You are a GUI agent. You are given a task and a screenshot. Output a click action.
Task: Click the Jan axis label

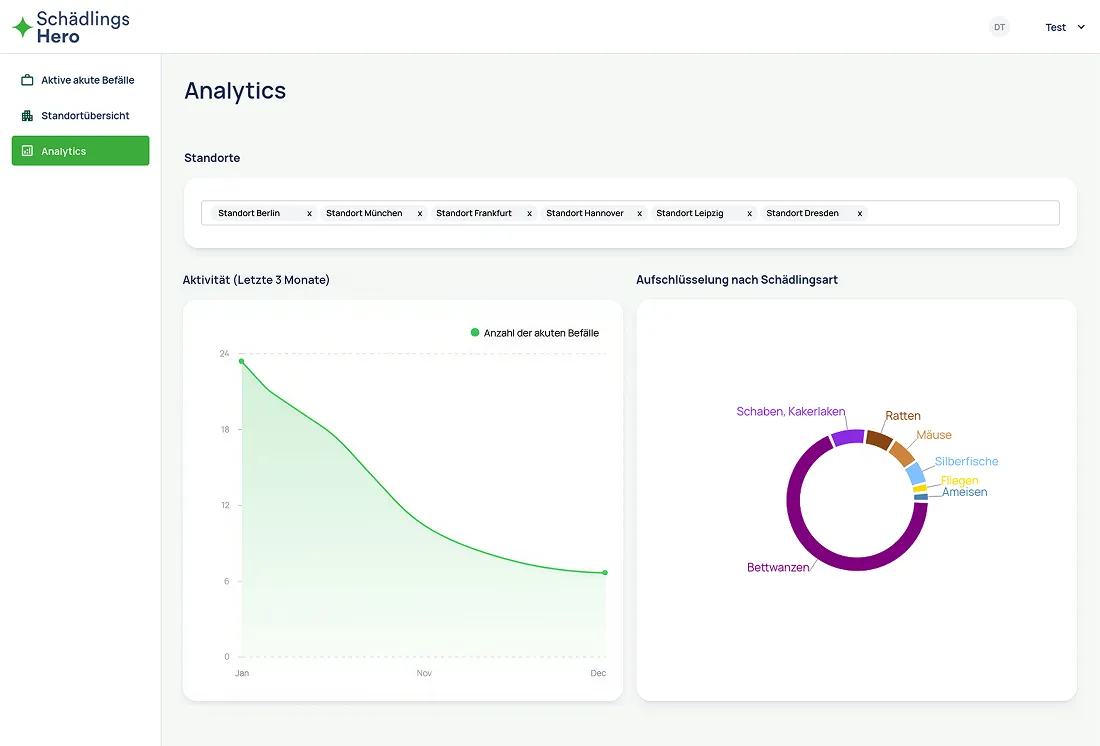242,673
